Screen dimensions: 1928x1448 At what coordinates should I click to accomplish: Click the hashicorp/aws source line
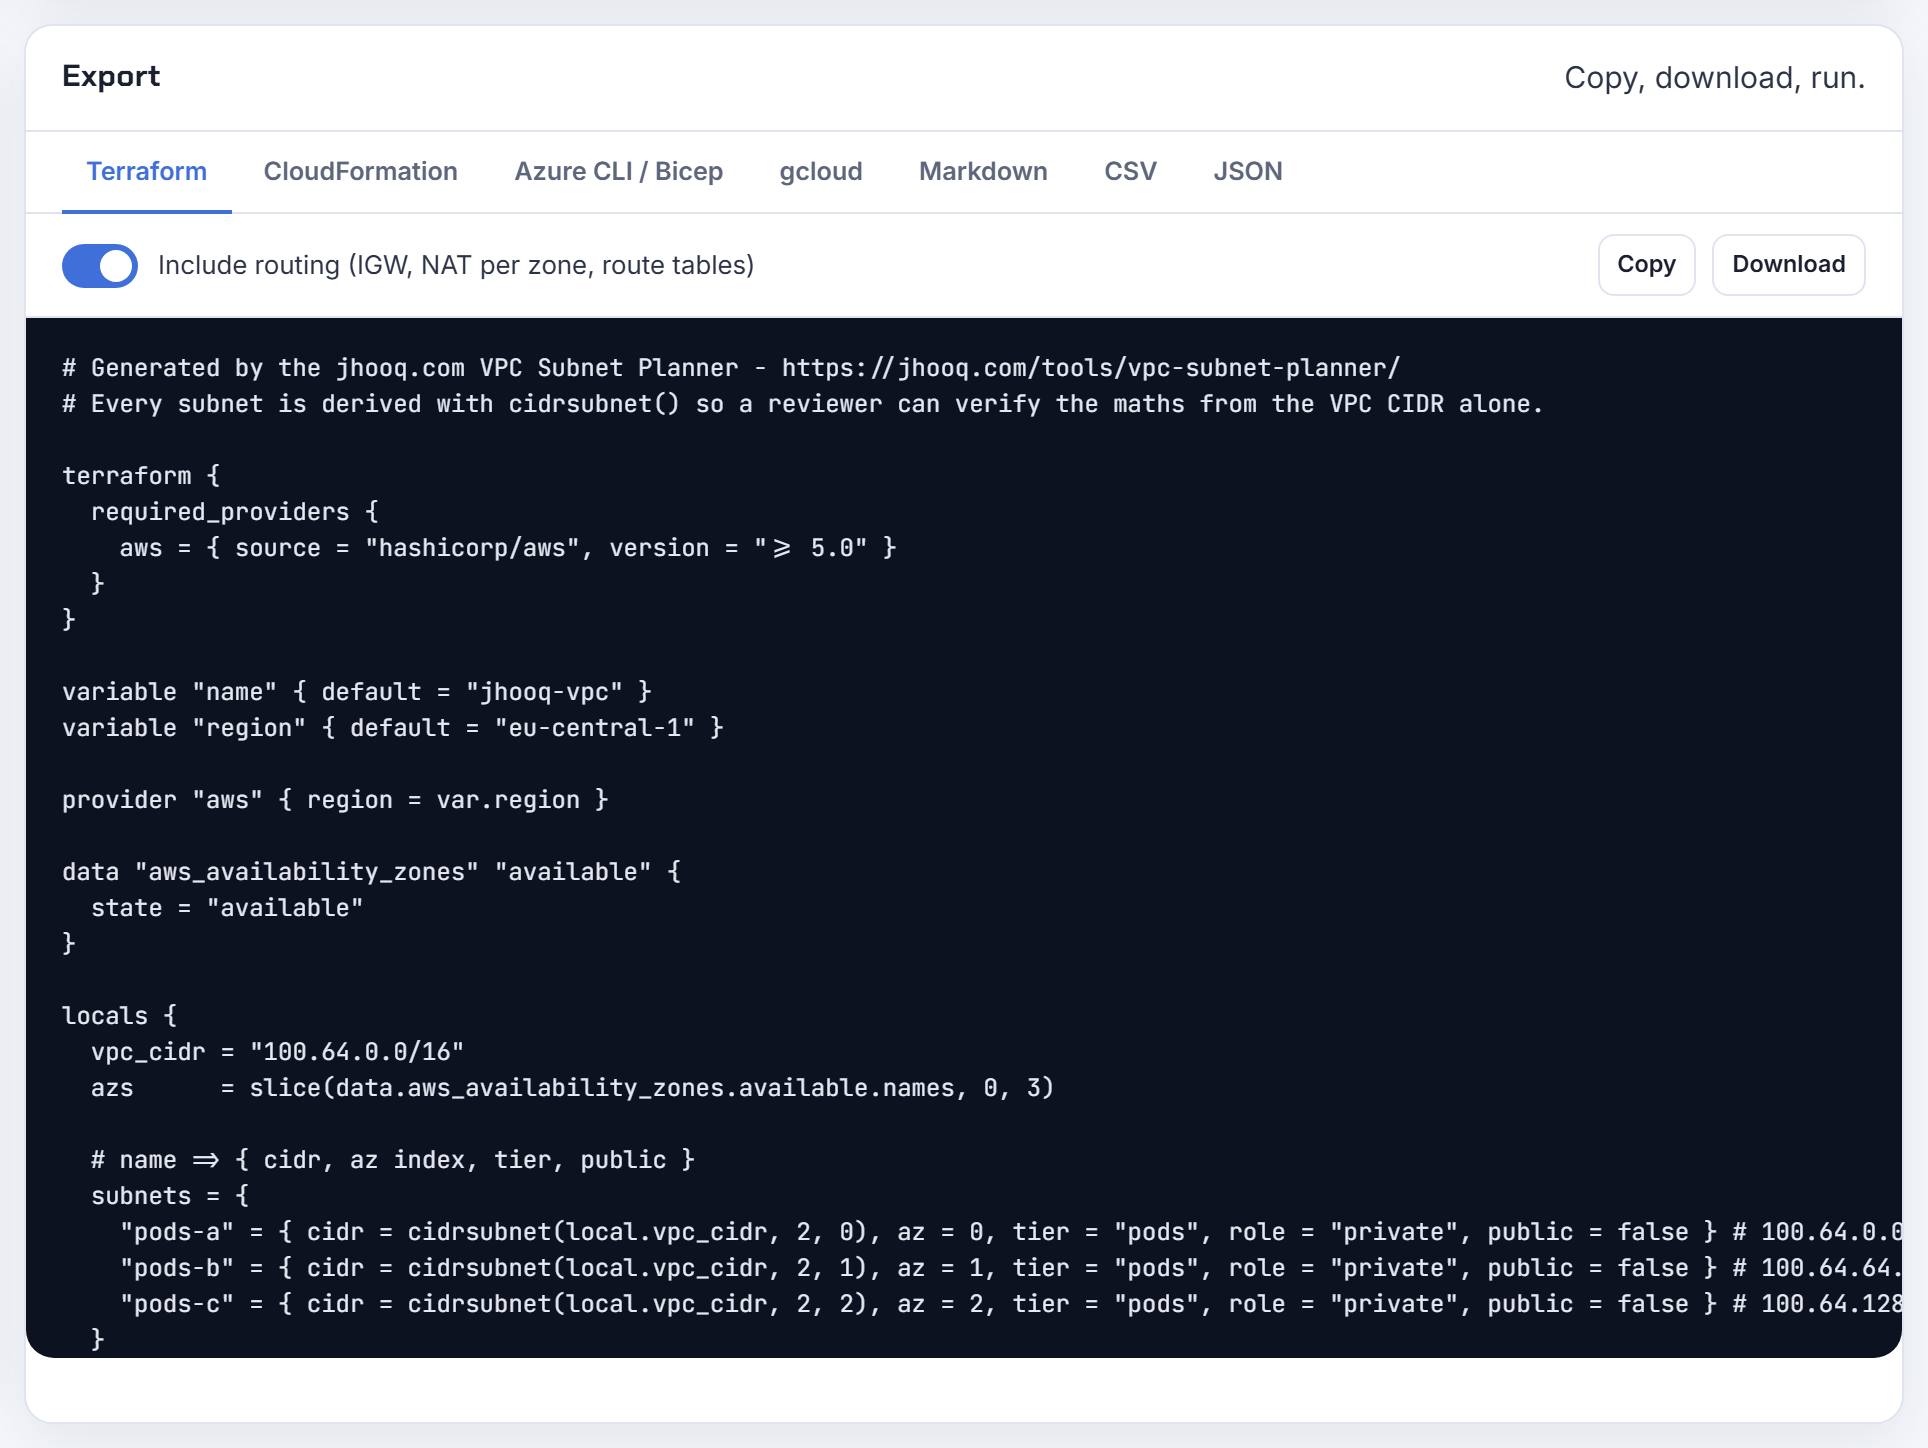click(x=508, y=548)
